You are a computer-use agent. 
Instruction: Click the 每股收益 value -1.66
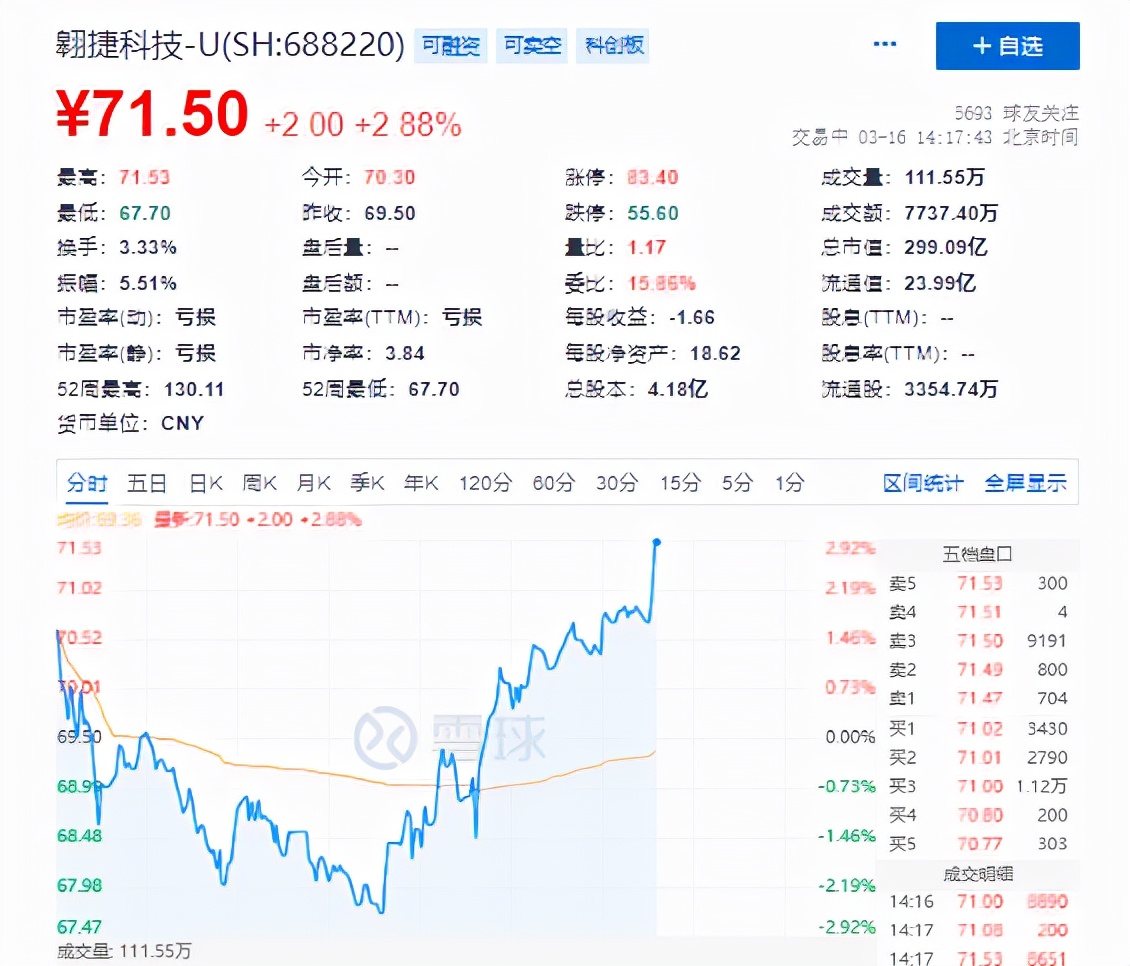point(692,317)
